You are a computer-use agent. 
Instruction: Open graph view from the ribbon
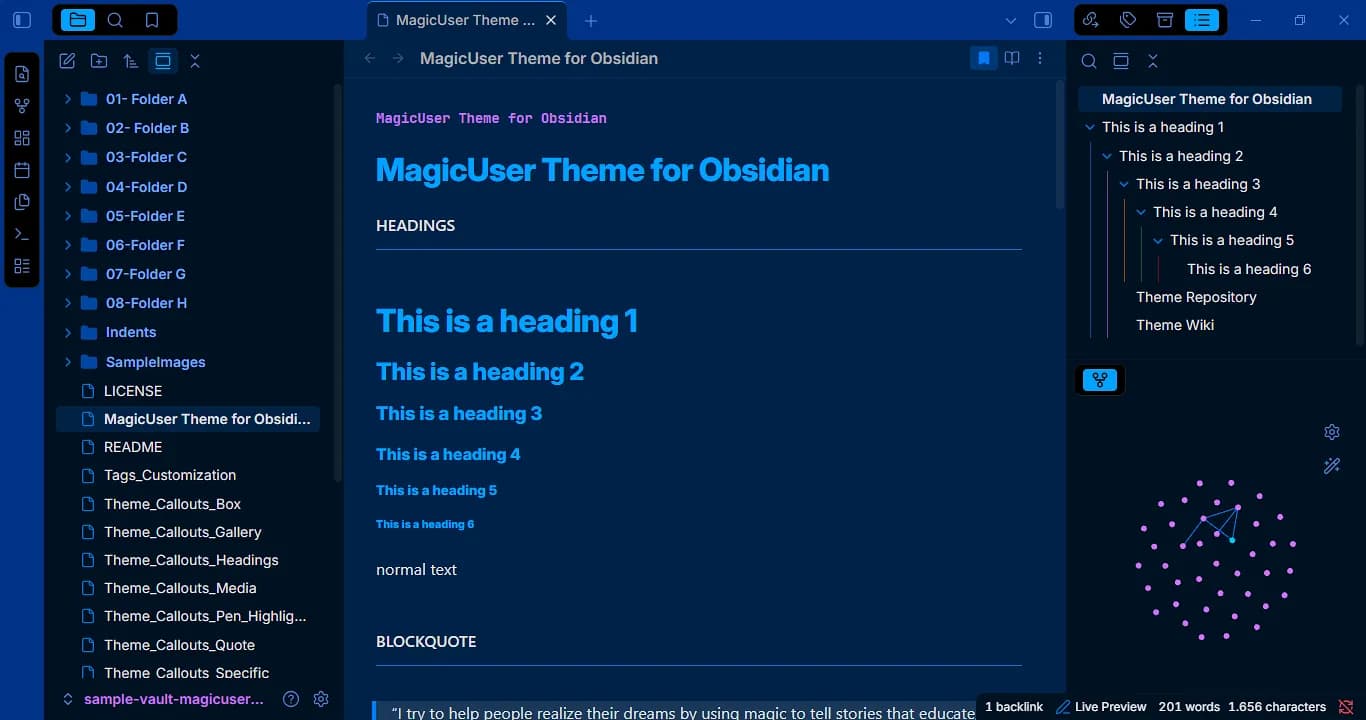[22, 106]
